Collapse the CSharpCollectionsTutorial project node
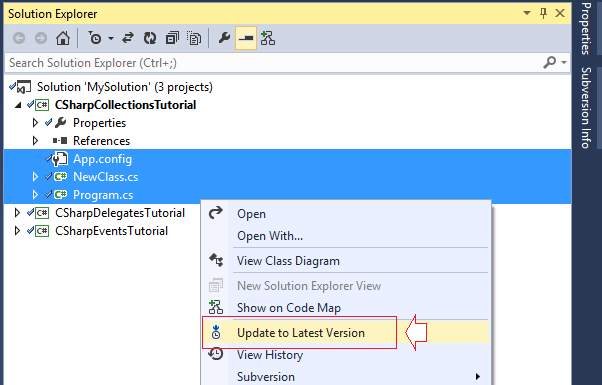 (18, 105)
